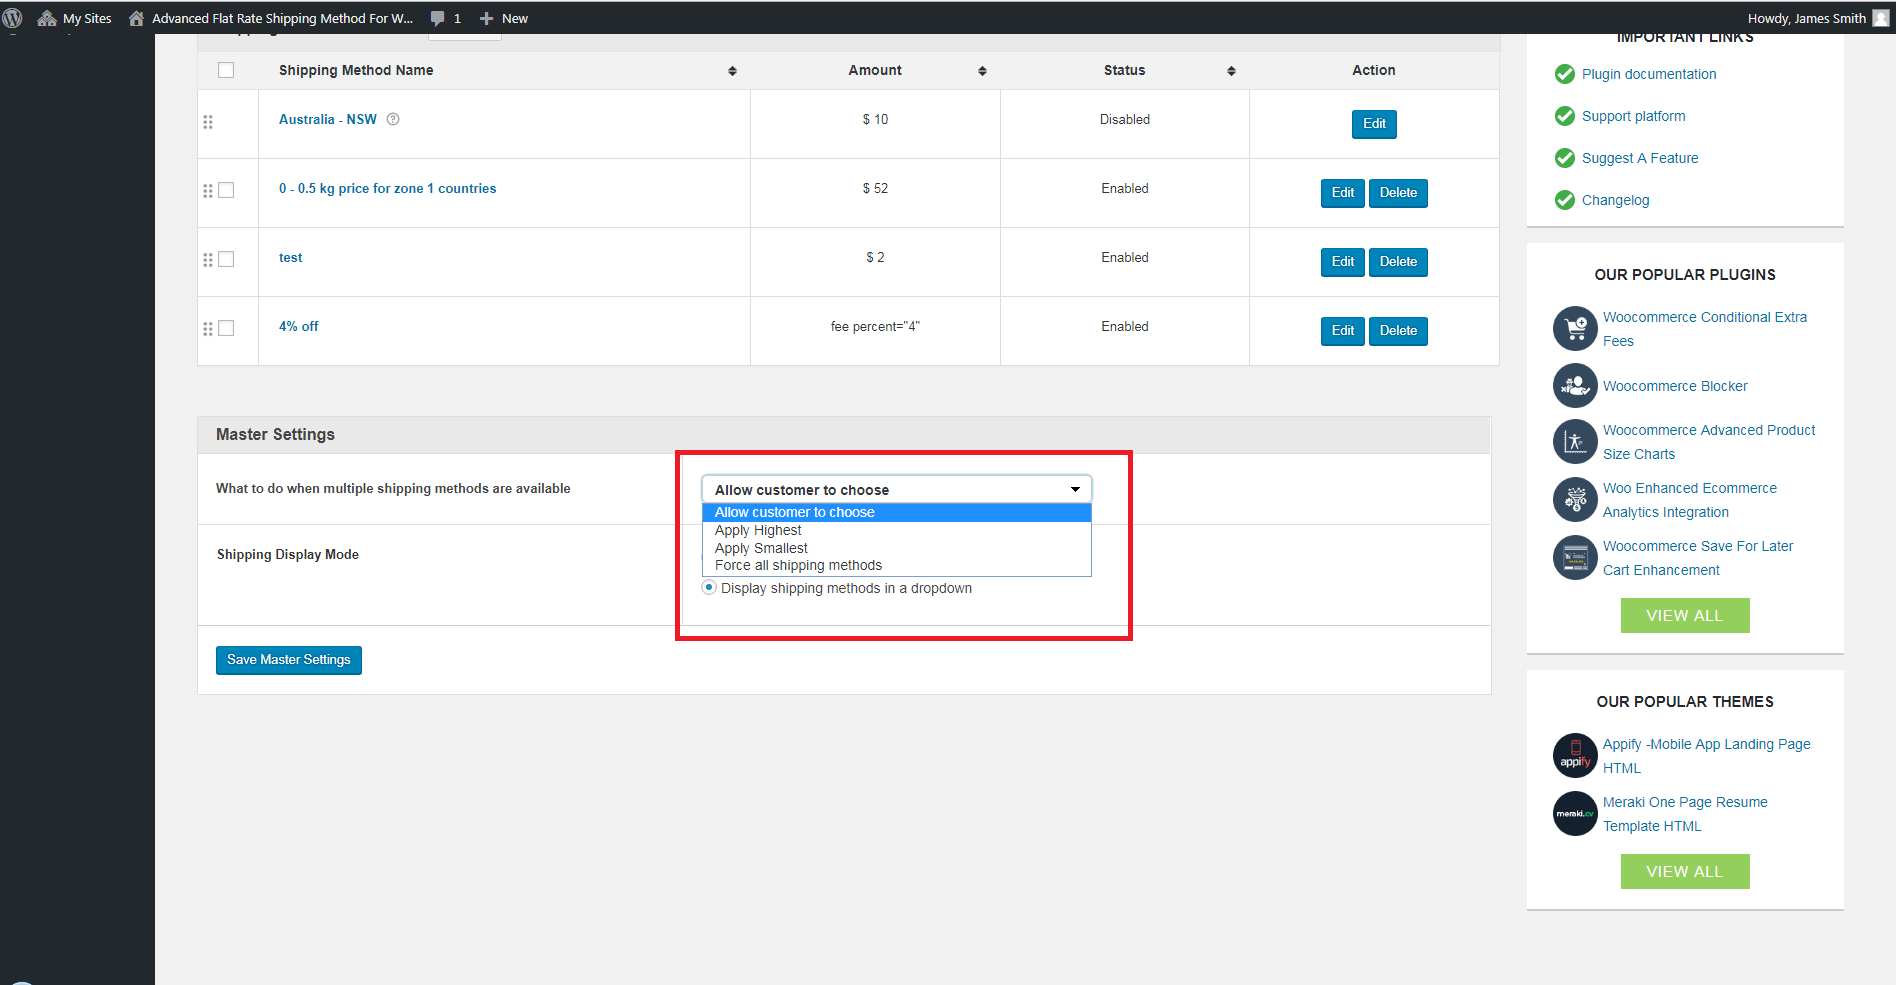The image size is (1896, 985).
Task: Choose Apply Highest option
Action: point(897,530)
